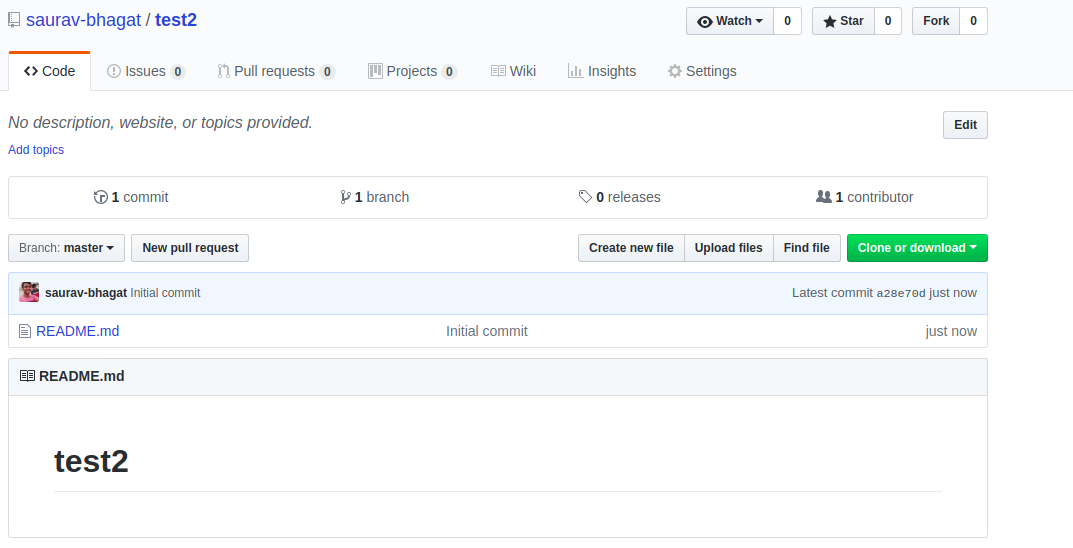Click the repository book icon beside saurav-bhagat
The width and height of the screenshot is (1073, 548).
click(14, 21)
